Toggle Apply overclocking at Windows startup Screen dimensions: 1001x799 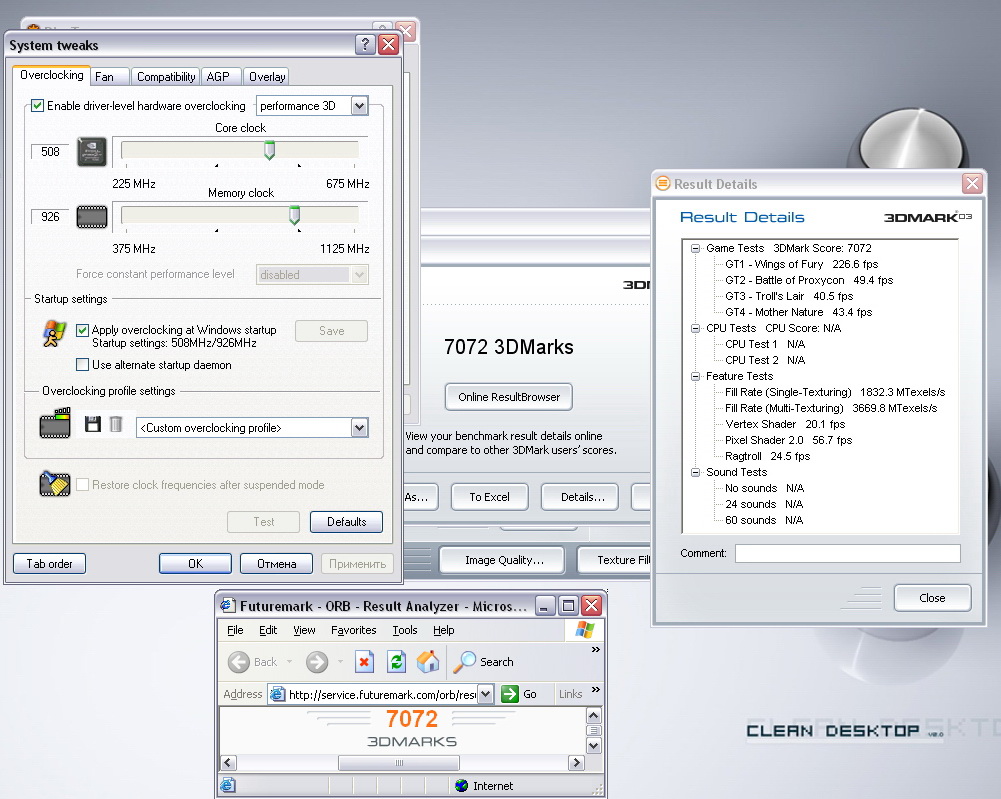click(82, 330)
